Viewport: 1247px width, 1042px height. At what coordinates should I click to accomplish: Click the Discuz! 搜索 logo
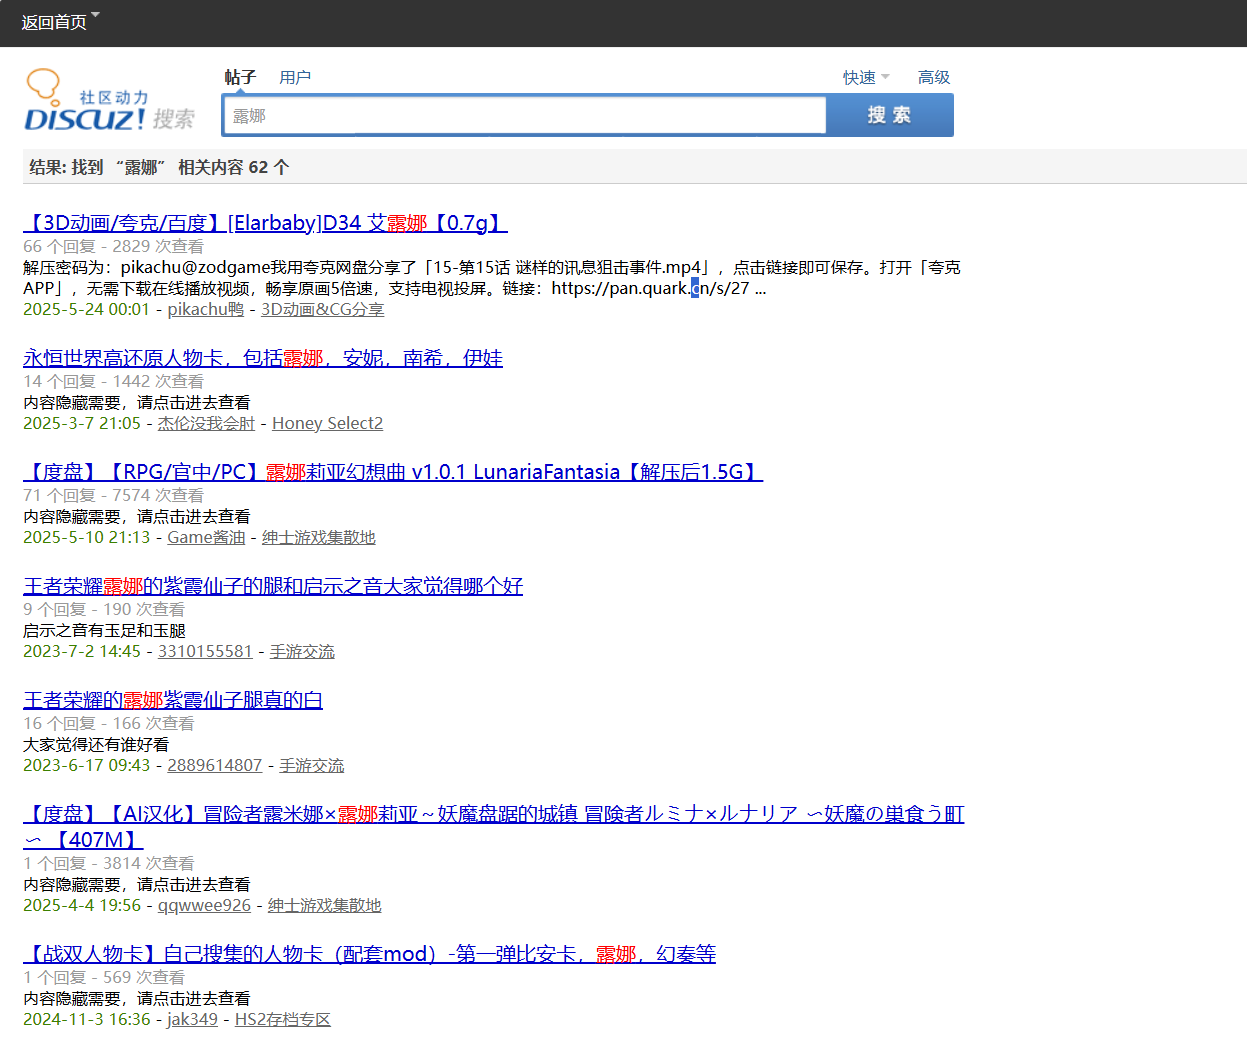pyautogui.click(x=110, y=101)
